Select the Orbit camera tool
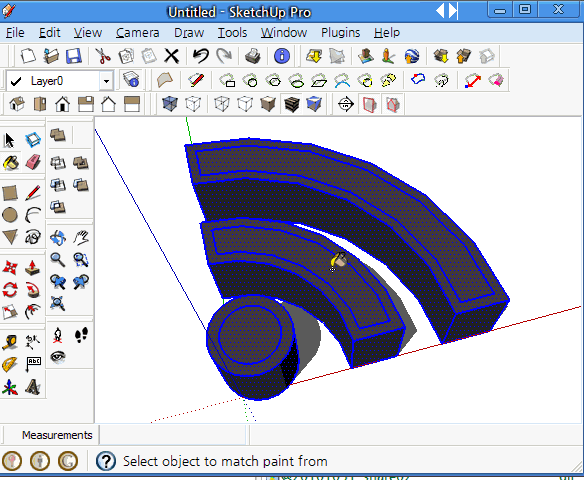The height and width of the screenshot is (480, 584). 58,238
